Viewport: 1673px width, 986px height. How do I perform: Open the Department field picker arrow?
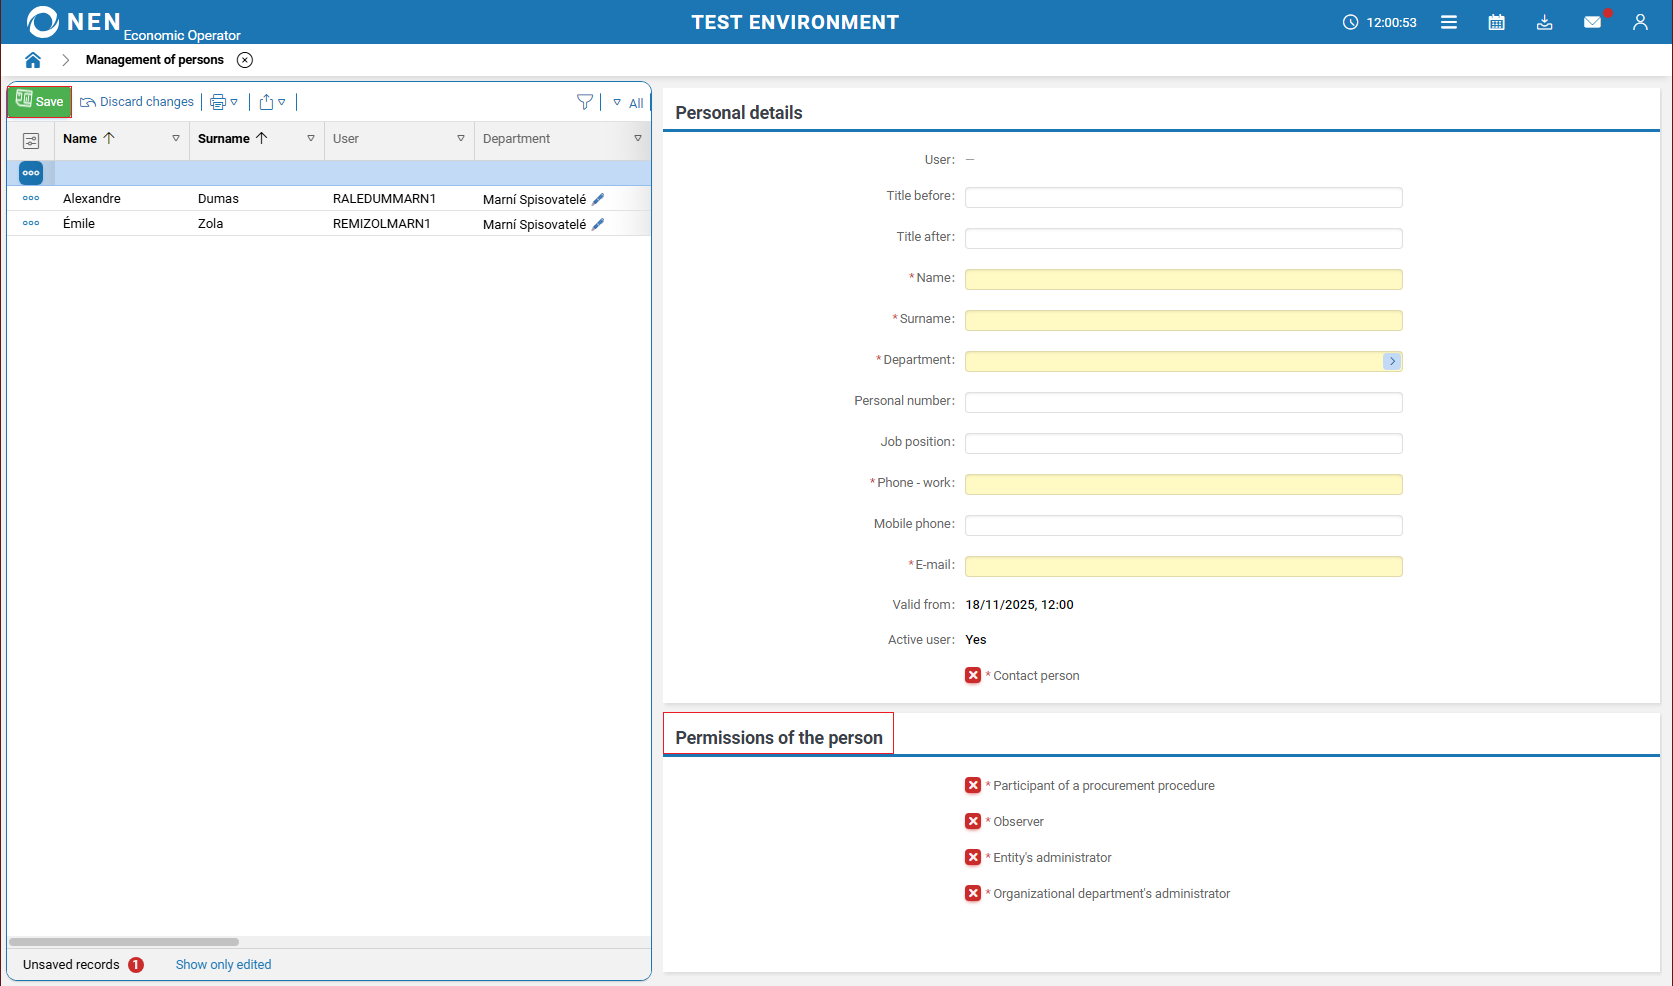click(1391, 361)
